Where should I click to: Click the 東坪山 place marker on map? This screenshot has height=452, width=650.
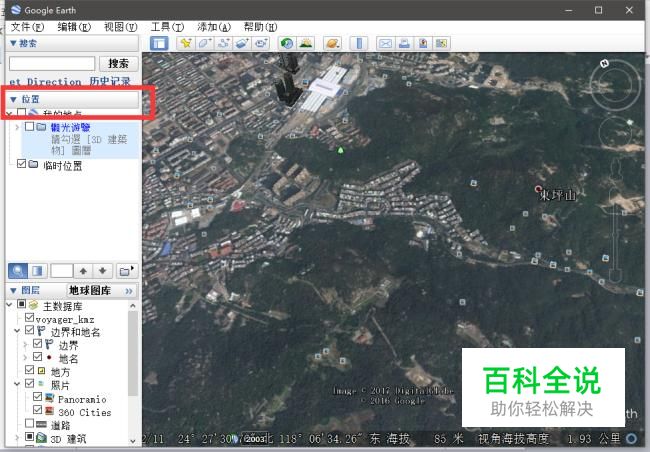[538, 189]
